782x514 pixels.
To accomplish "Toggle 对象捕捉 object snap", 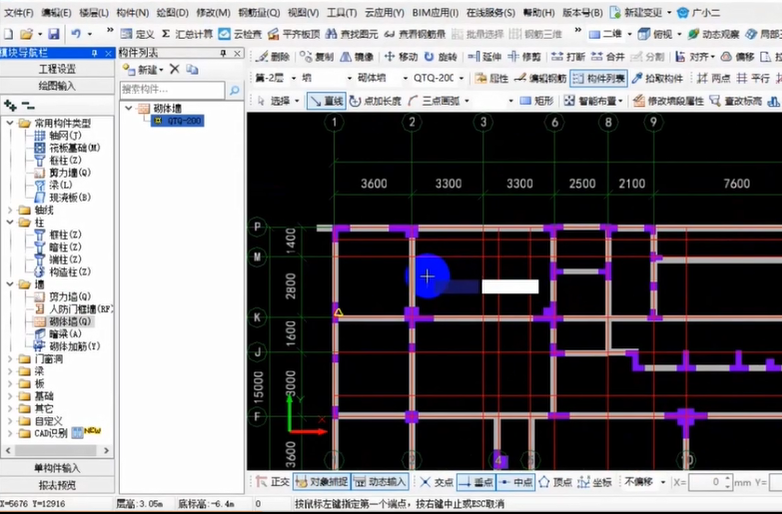I will (322, 482).
